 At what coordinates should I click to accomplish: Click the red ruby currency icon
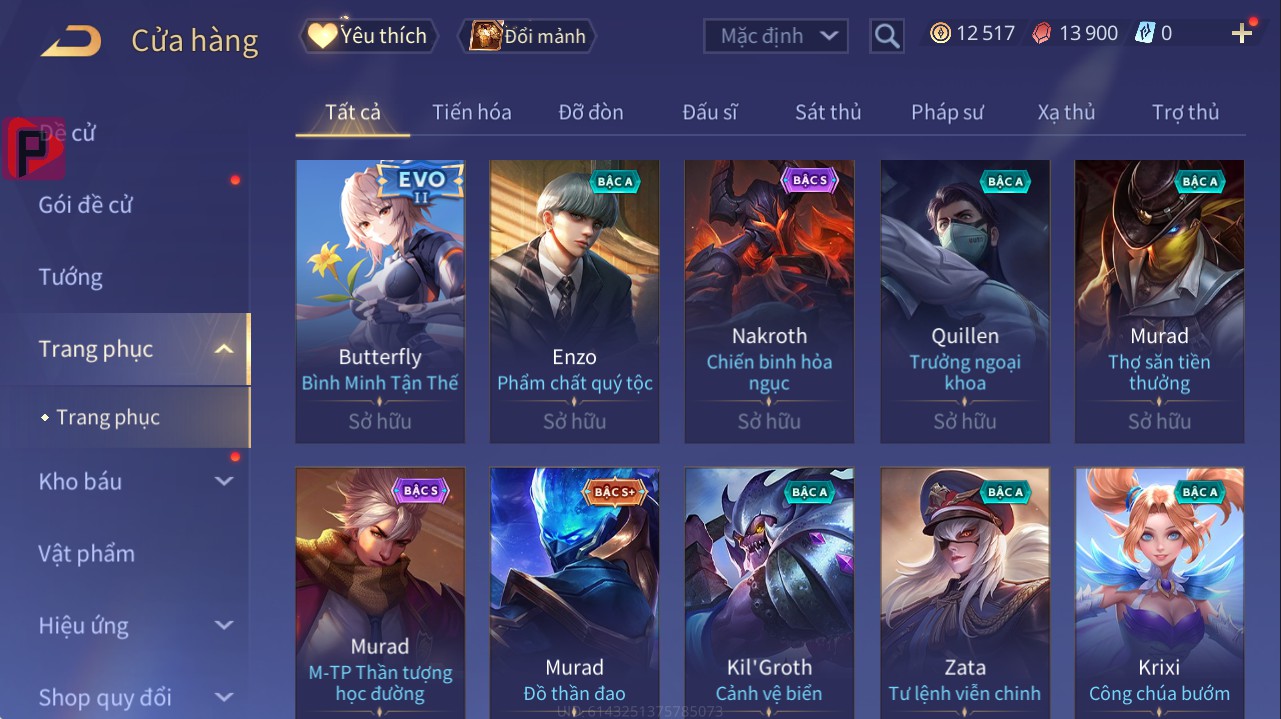[x=1042, y=34]
